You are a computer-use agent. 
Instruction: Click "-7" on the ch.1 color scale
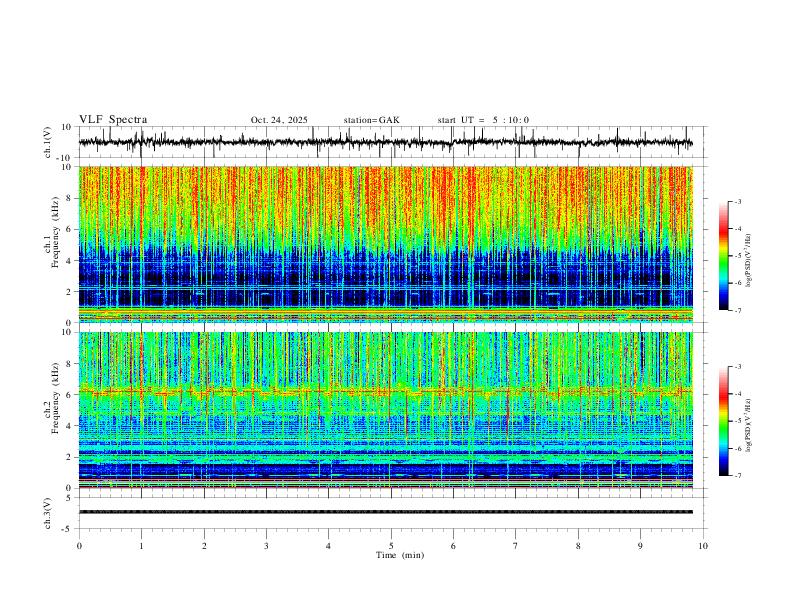[x=737, y=310]
